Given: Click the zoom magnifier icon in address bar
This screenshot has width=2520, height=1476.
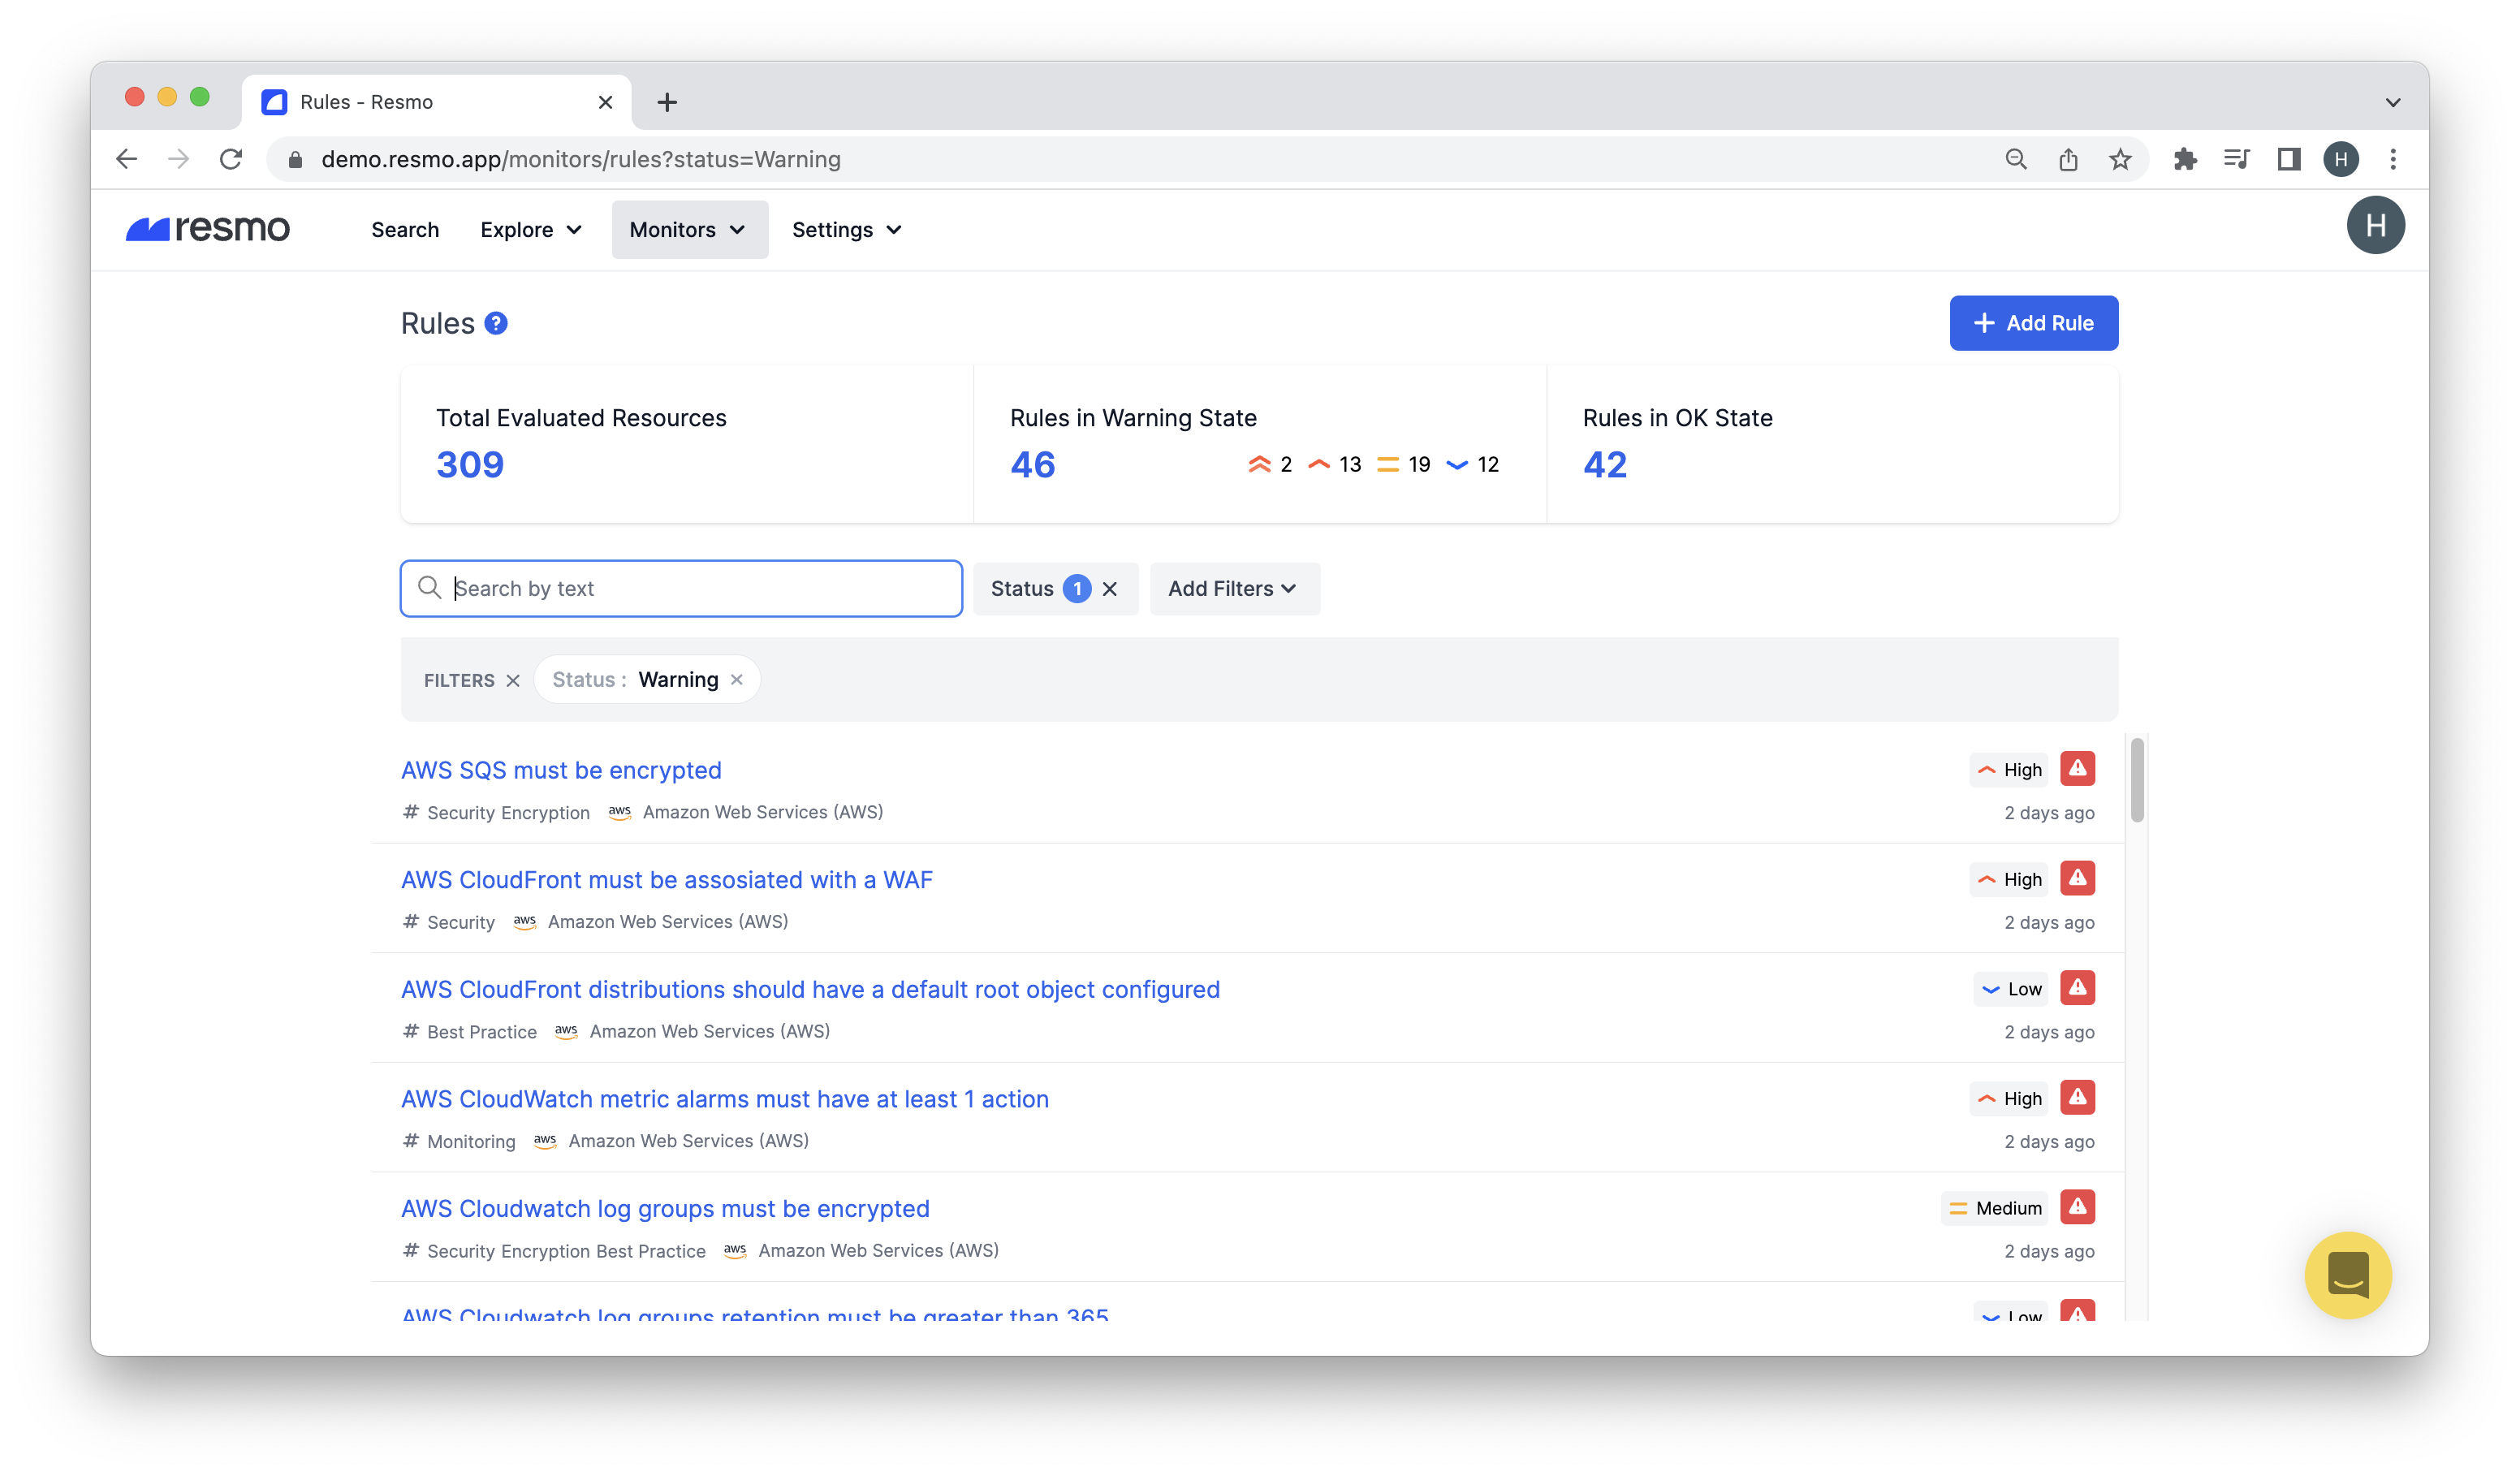Looking at the screenshot, I should (2016, 159).
